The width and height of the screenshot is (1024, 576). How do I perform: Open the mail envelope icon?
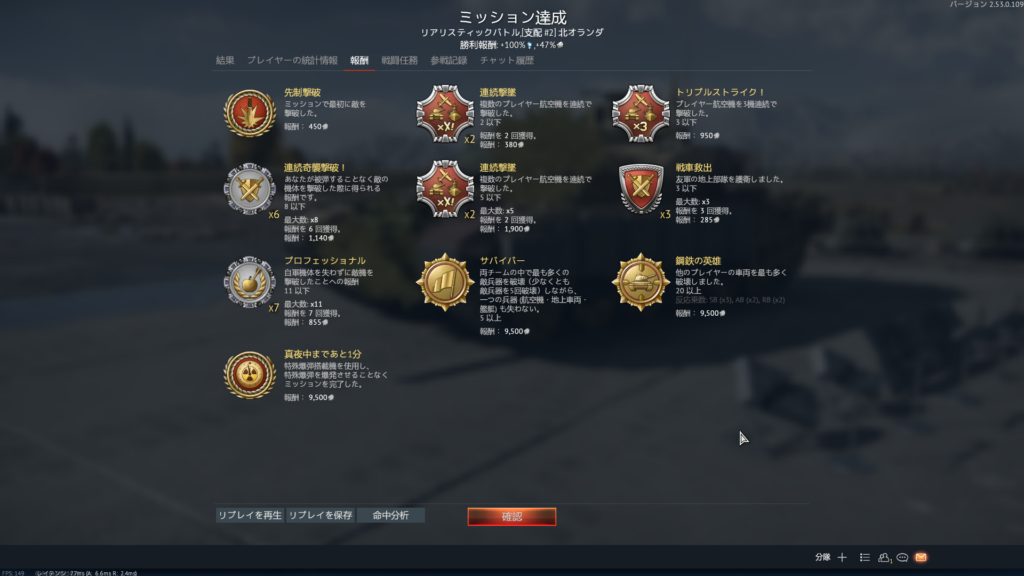921,557
